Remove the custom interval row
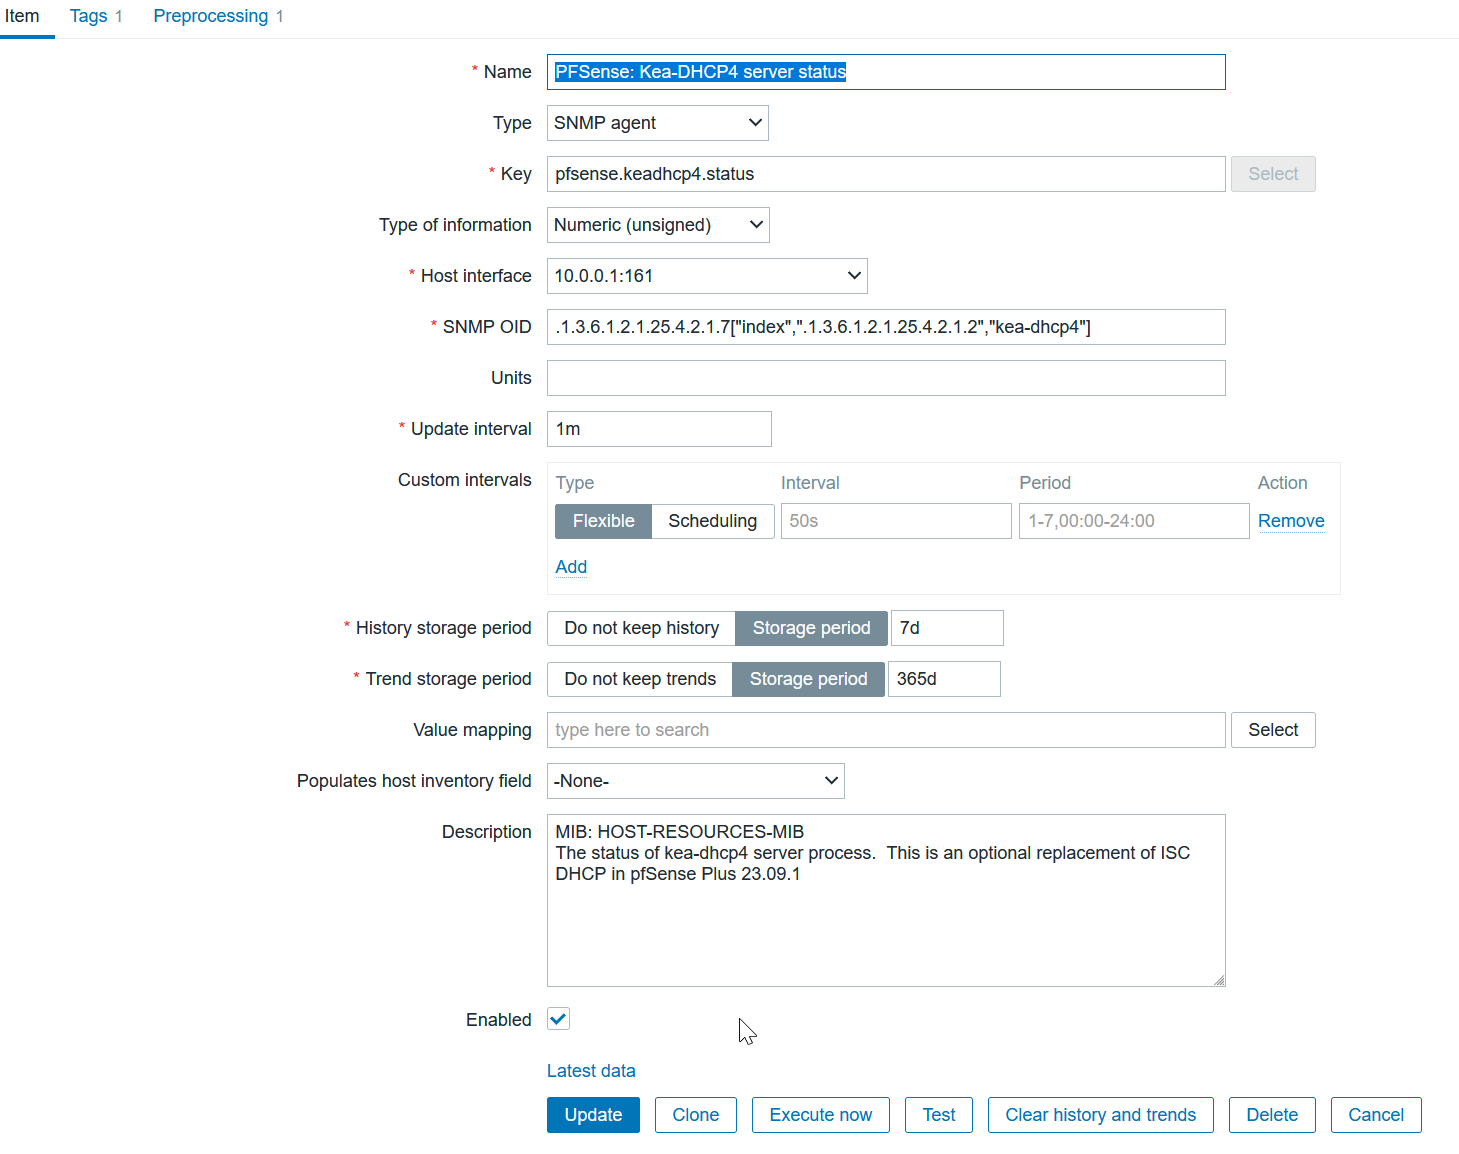This screenshot has height=1154, width=1459. 1290,521
